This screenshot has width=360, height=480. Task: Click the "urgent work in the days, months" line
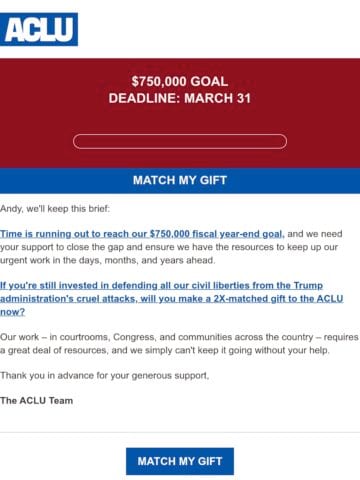pos(107,260)
